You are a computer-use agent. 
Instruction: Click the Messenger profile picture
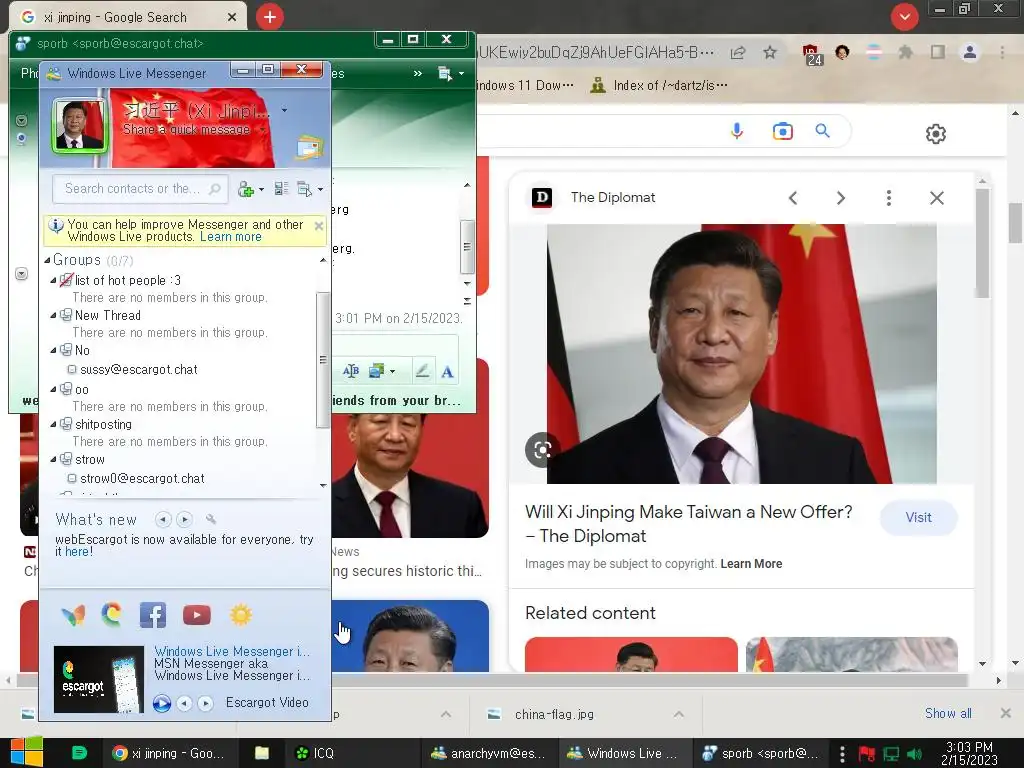pos(79,126)
